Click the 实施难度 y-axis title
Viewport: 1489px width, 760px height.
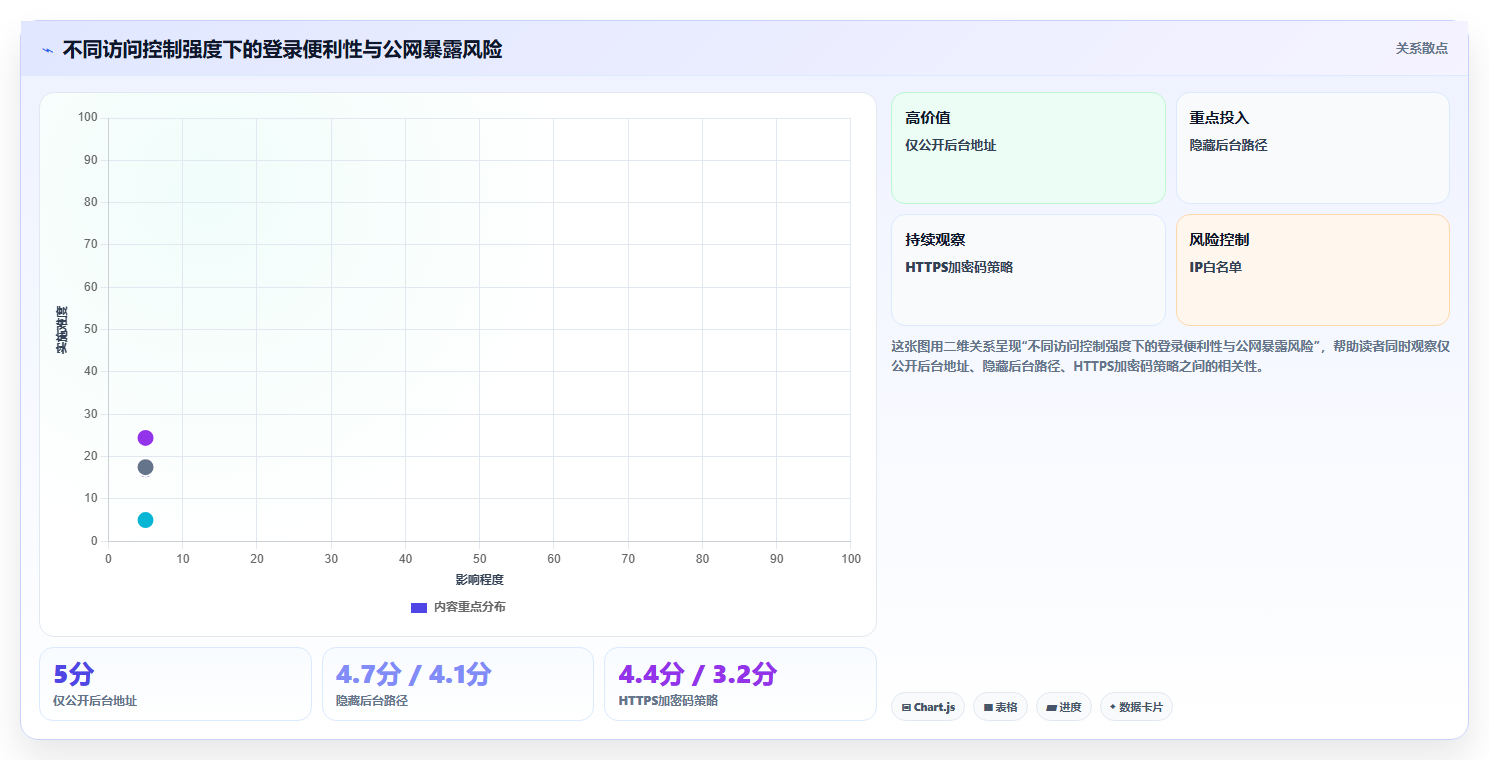[62, 330]
